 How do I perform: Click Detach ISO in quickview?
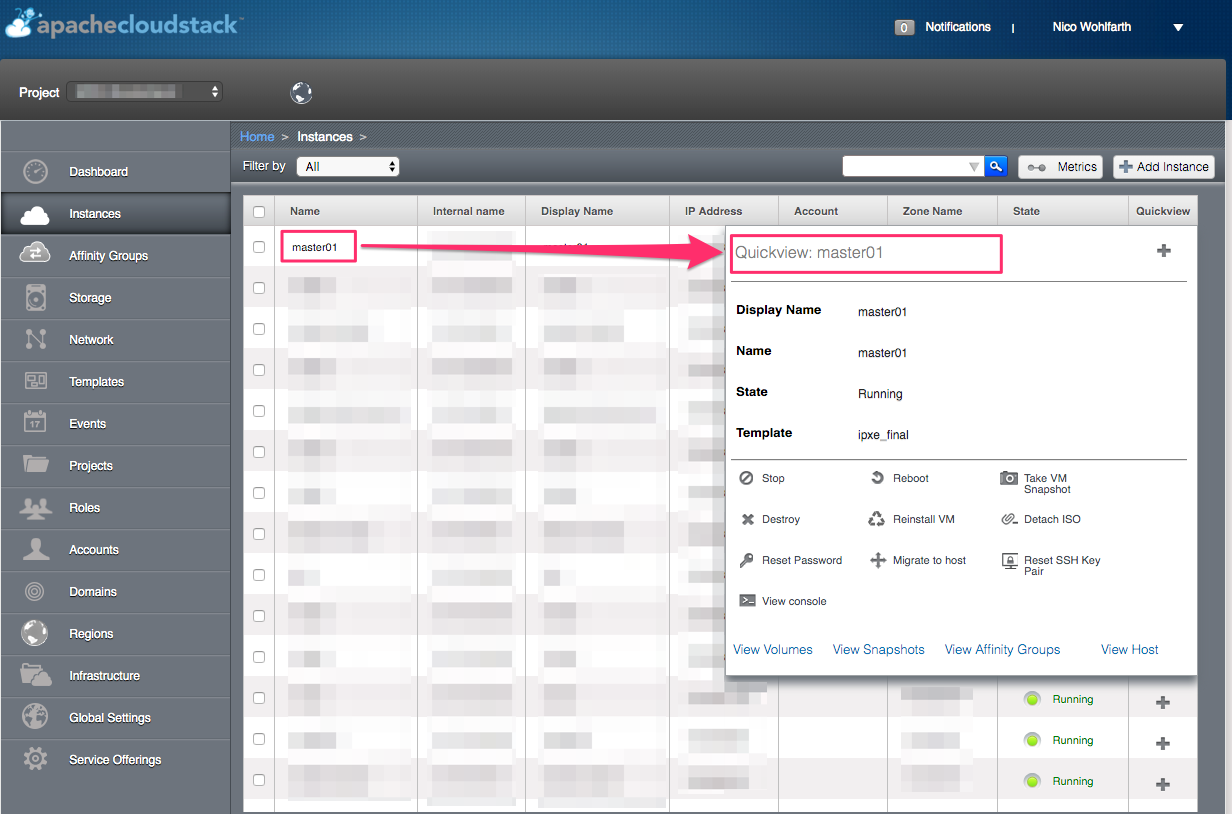[x=1041, y=519]
